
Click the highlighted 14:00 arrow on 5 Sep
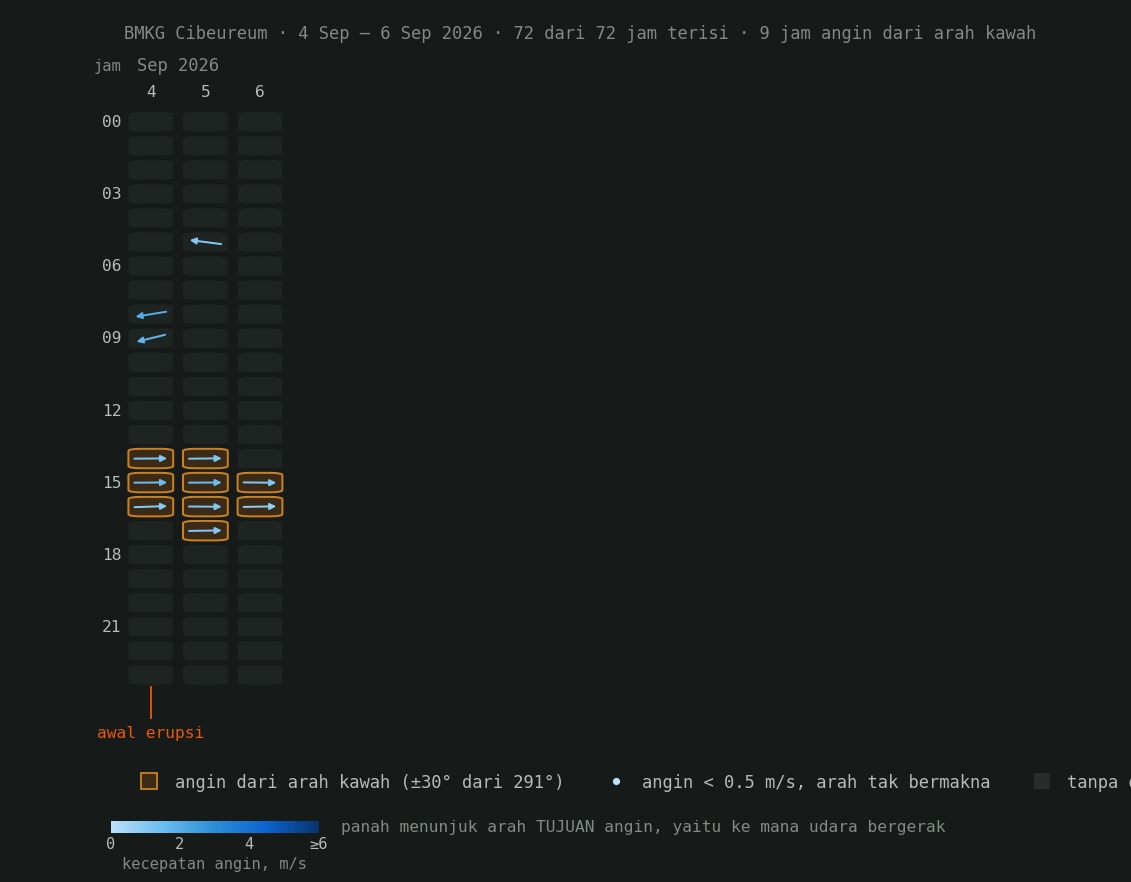coord(206,459)
